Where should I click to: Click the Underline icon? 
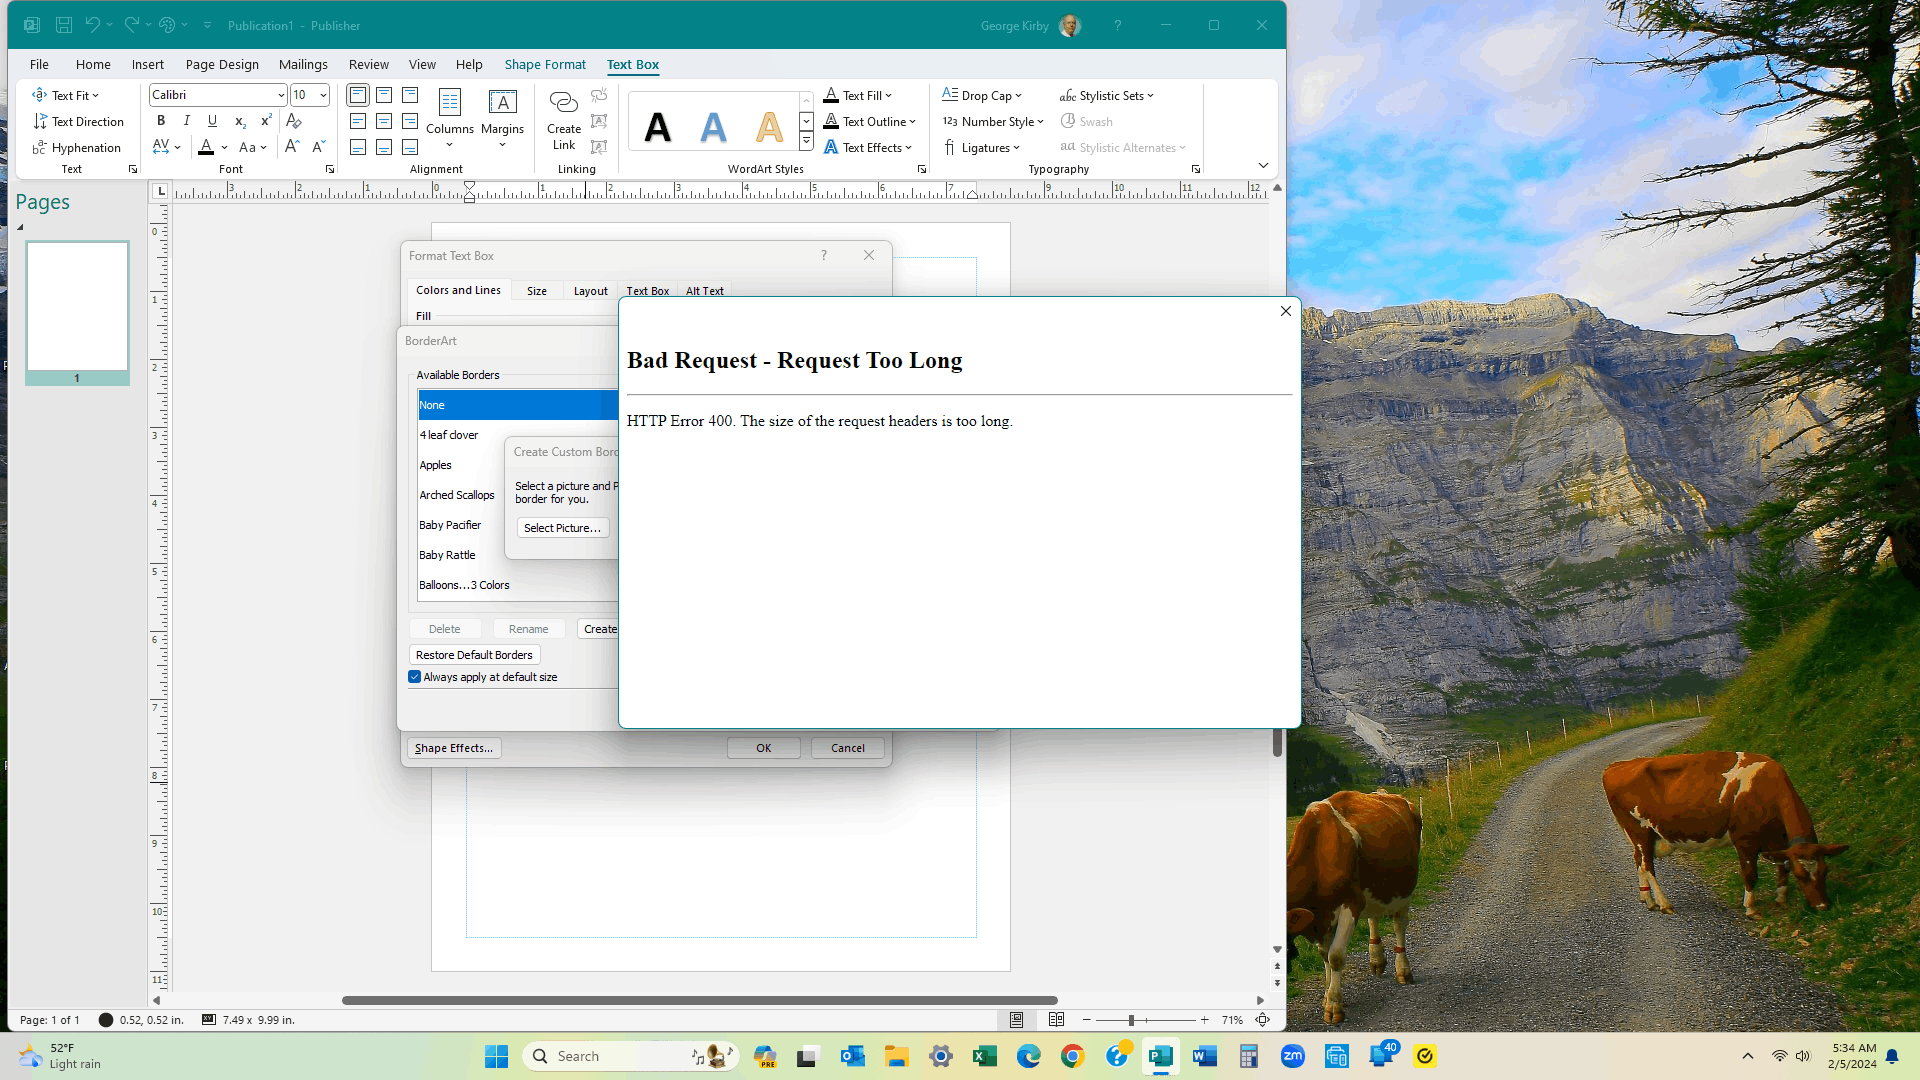pyautogui.click(x=212, y=121)
